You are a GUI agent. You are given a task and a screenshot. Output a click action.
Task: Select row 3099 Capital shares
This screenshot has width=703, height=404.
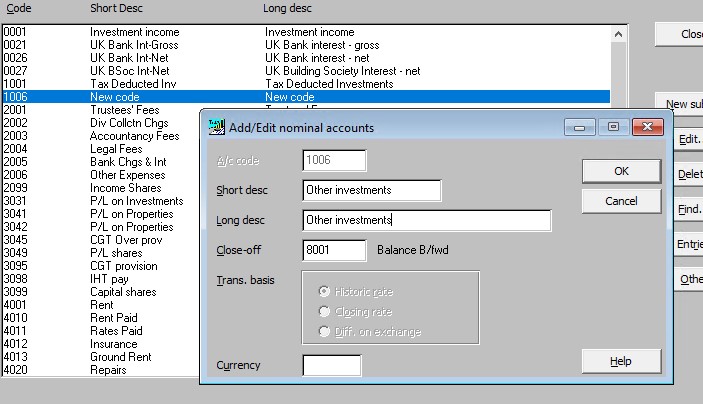click(x=101, y=292)
